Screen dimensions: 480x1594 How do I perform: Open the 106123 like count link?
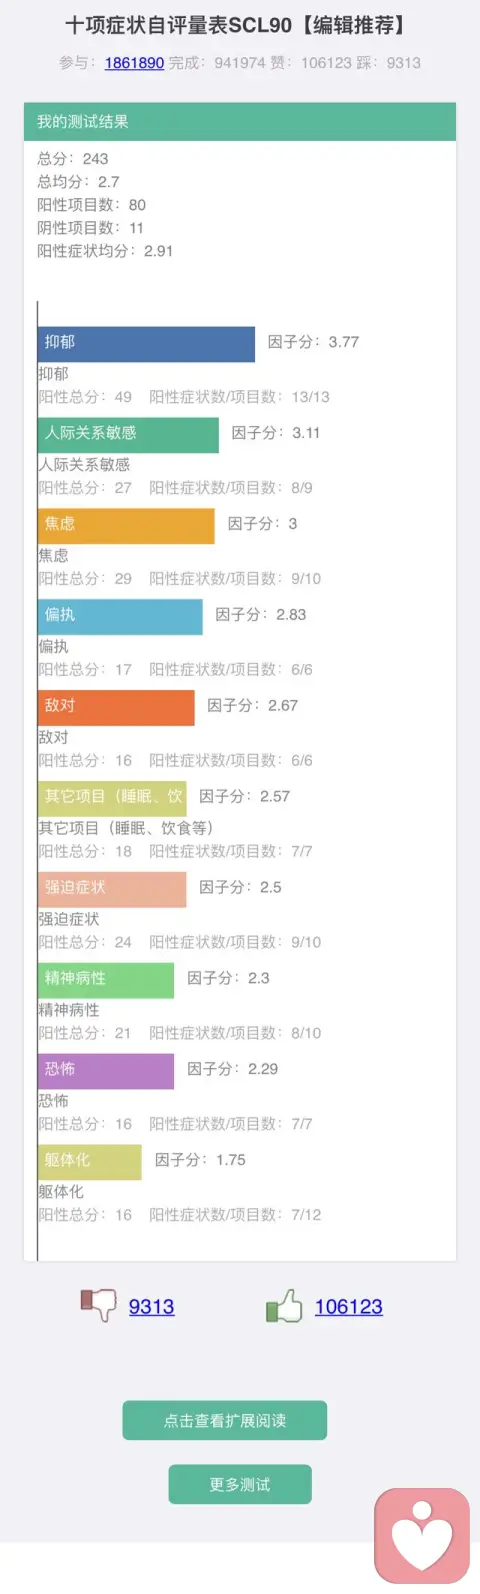(x=348, y=1306)
